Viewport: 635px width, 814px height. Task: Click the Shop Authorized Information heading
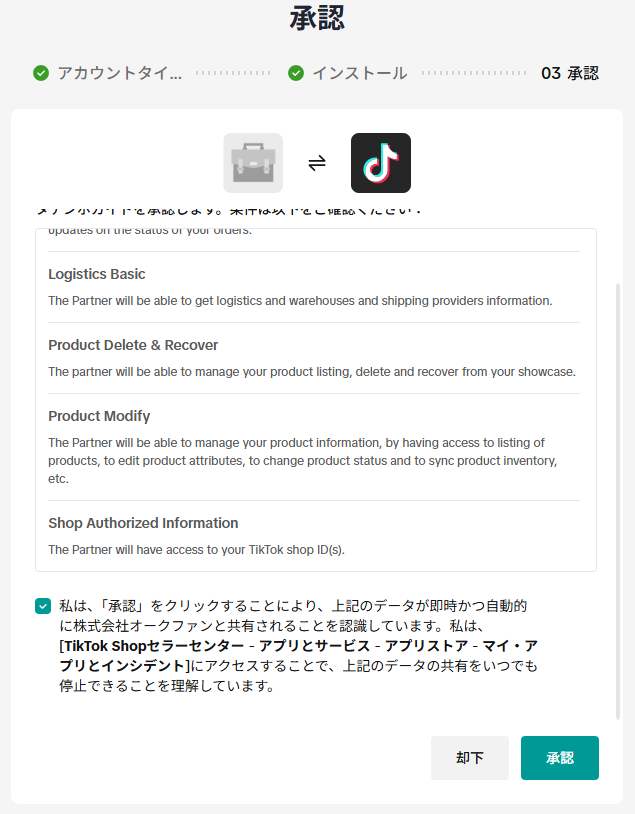(x=143, y=523)
